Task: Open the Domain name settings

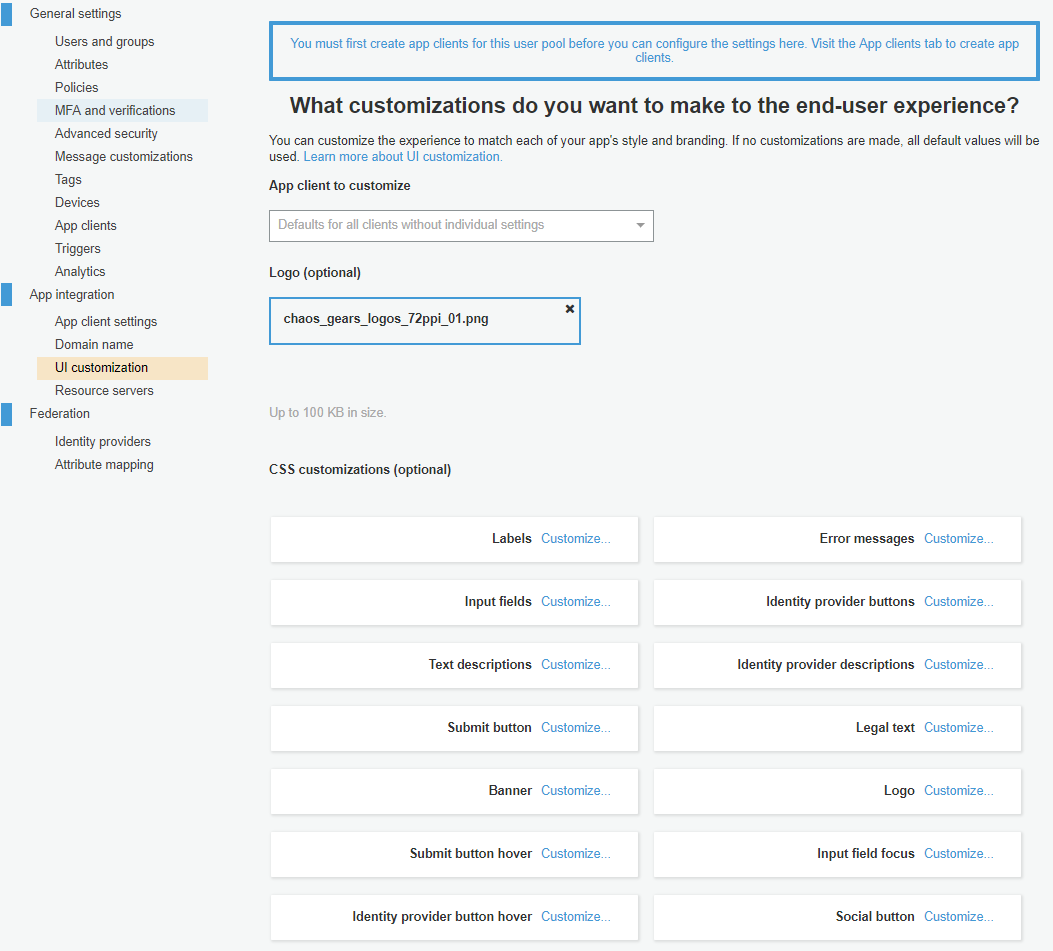Action: [x=94, y=345]
